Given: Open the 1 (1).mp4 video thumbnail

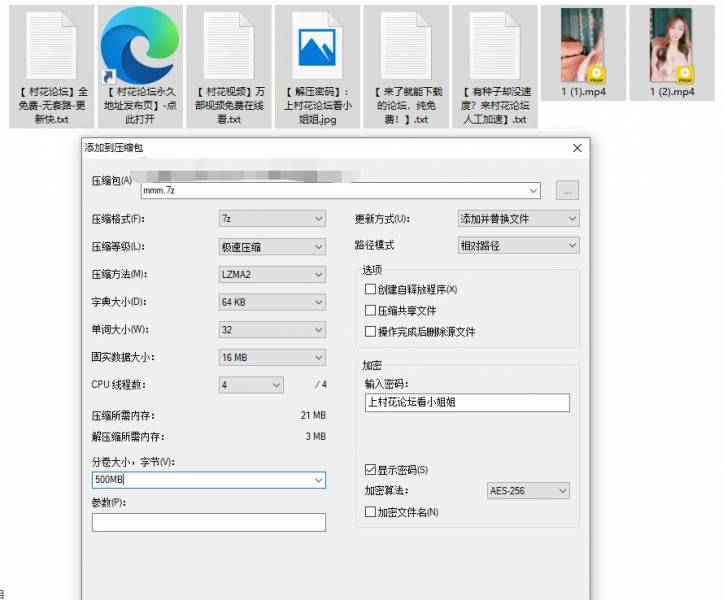Looking at the screenshot, I should pos(582,46).
